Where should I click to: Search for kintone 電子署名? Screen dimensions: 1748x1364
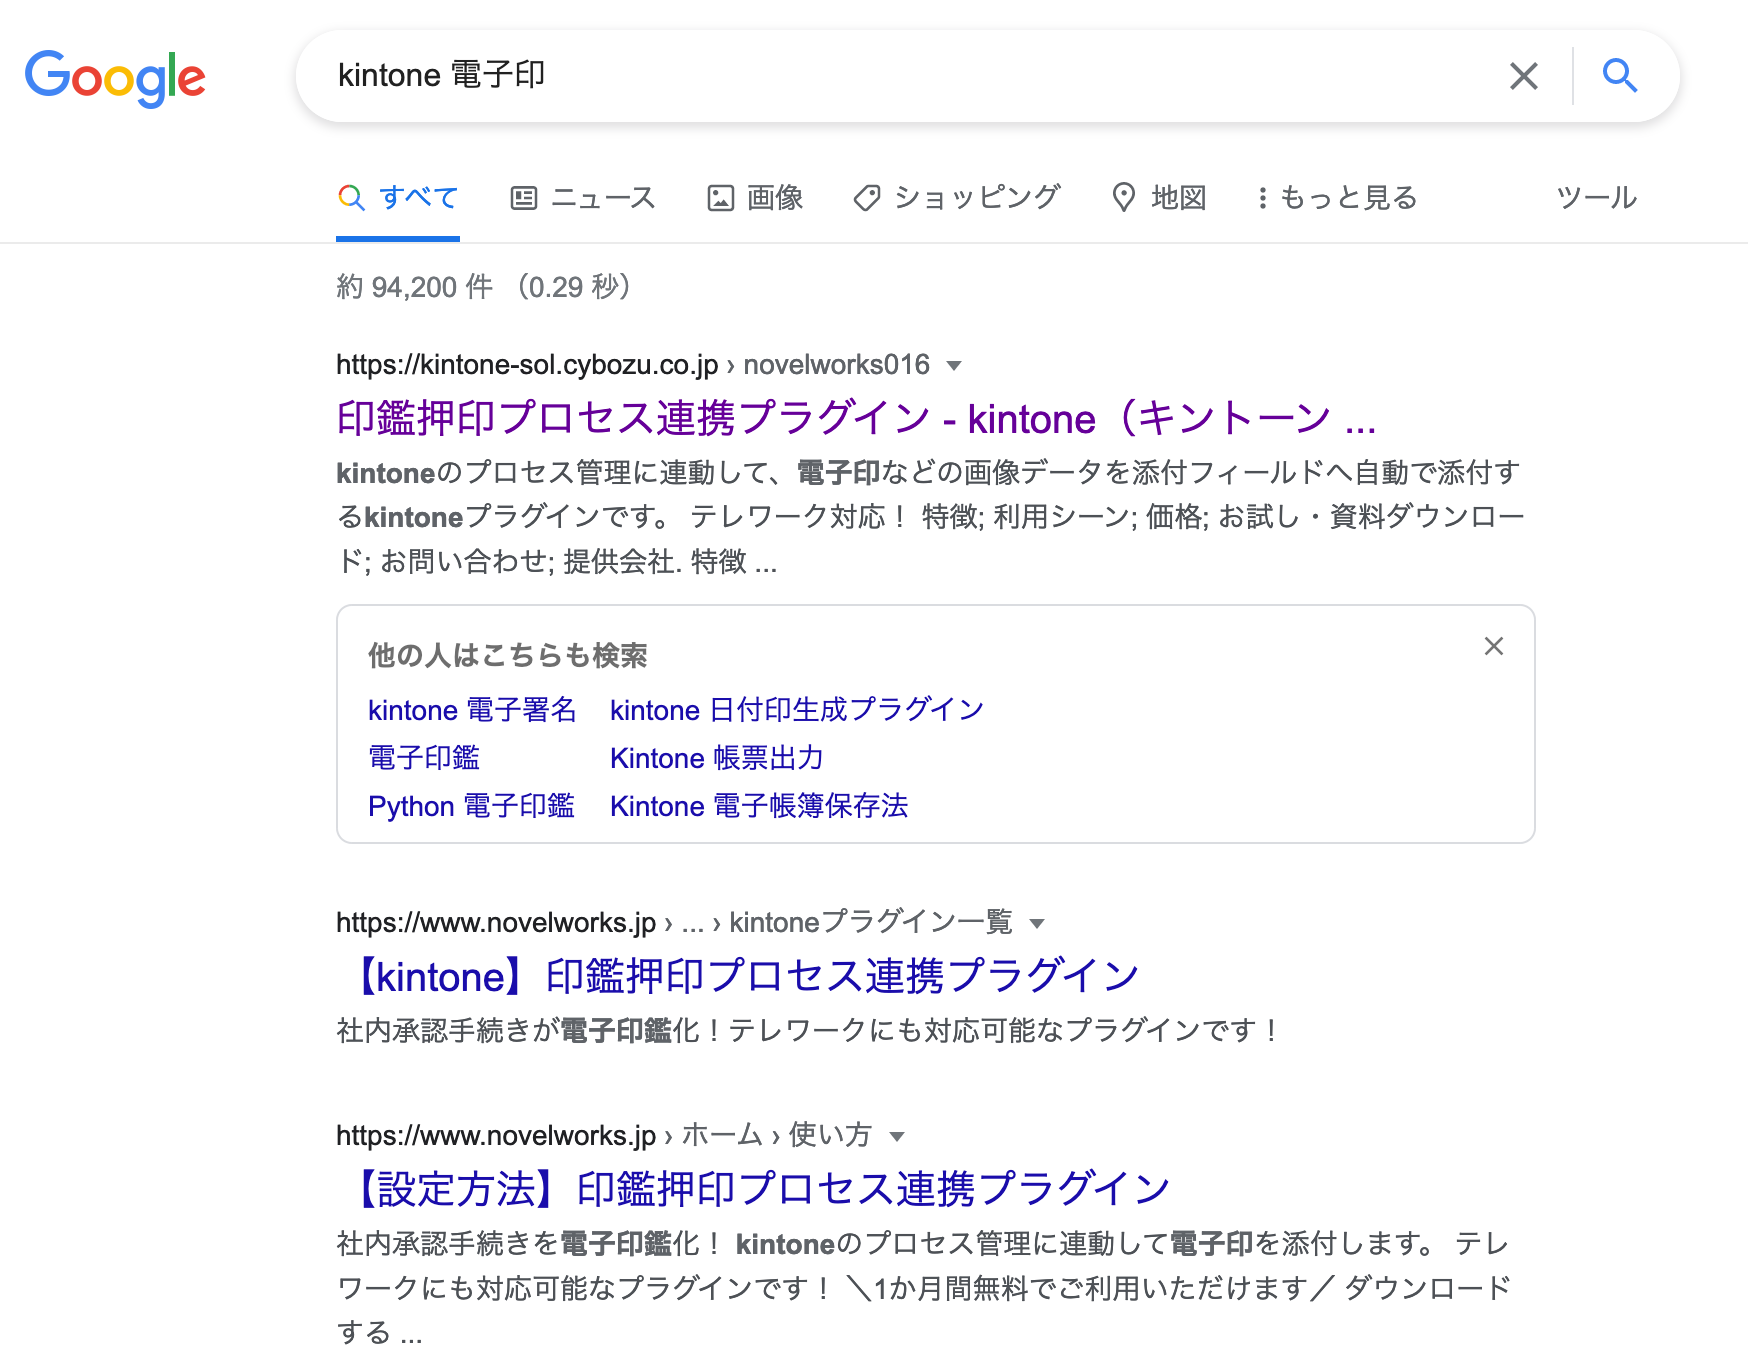[x=472, y=710]
